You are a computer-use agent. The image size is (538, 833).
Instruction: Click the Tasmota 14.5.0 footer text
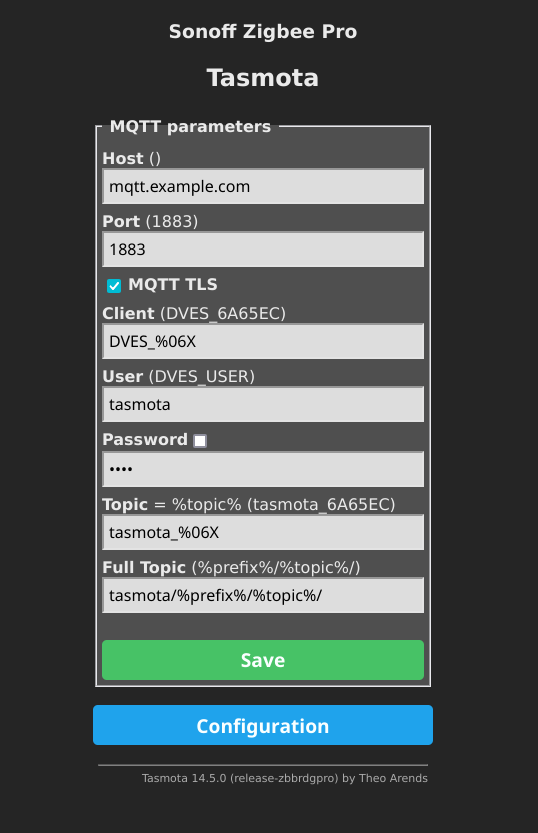pyautogui.click(x=285, y=778)
